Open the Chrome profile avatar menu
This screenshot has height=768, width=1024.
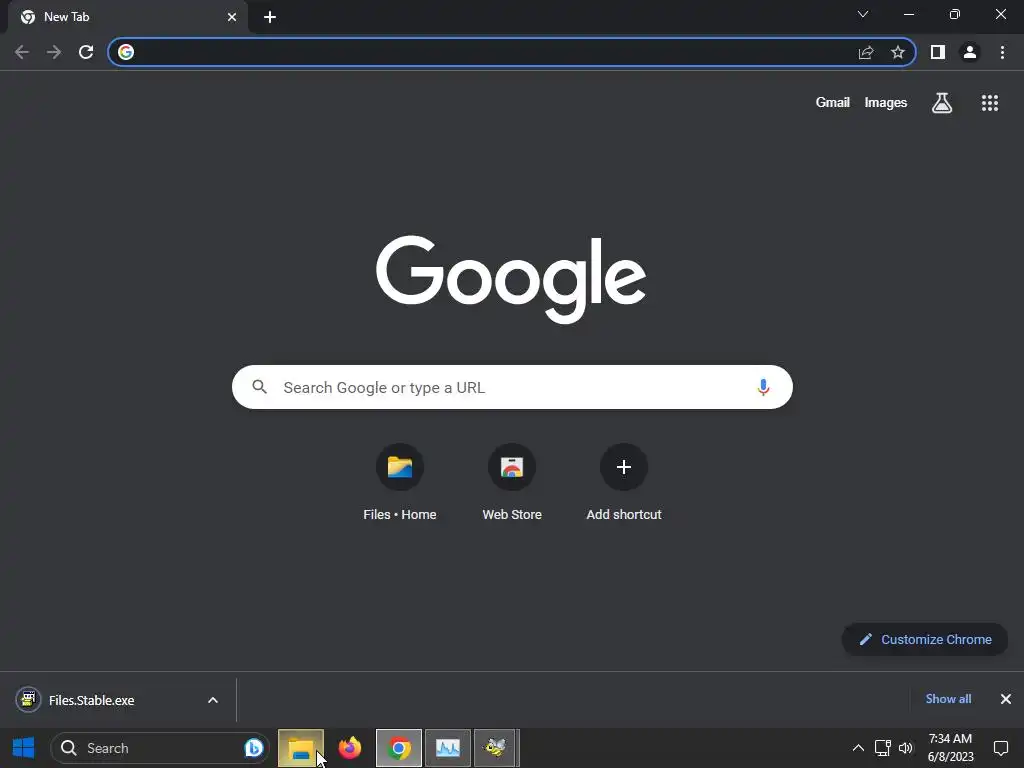(x=970, y=52)
